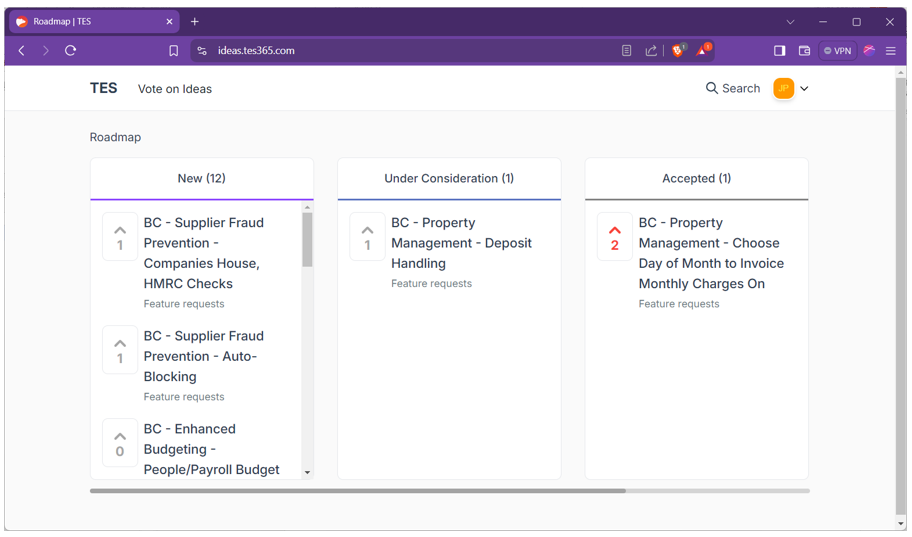Image resolution: width=912 pixels, height=537 pixels.
Task: Switch to the Roadmap | TES browser tab
Action: (90, 22)
